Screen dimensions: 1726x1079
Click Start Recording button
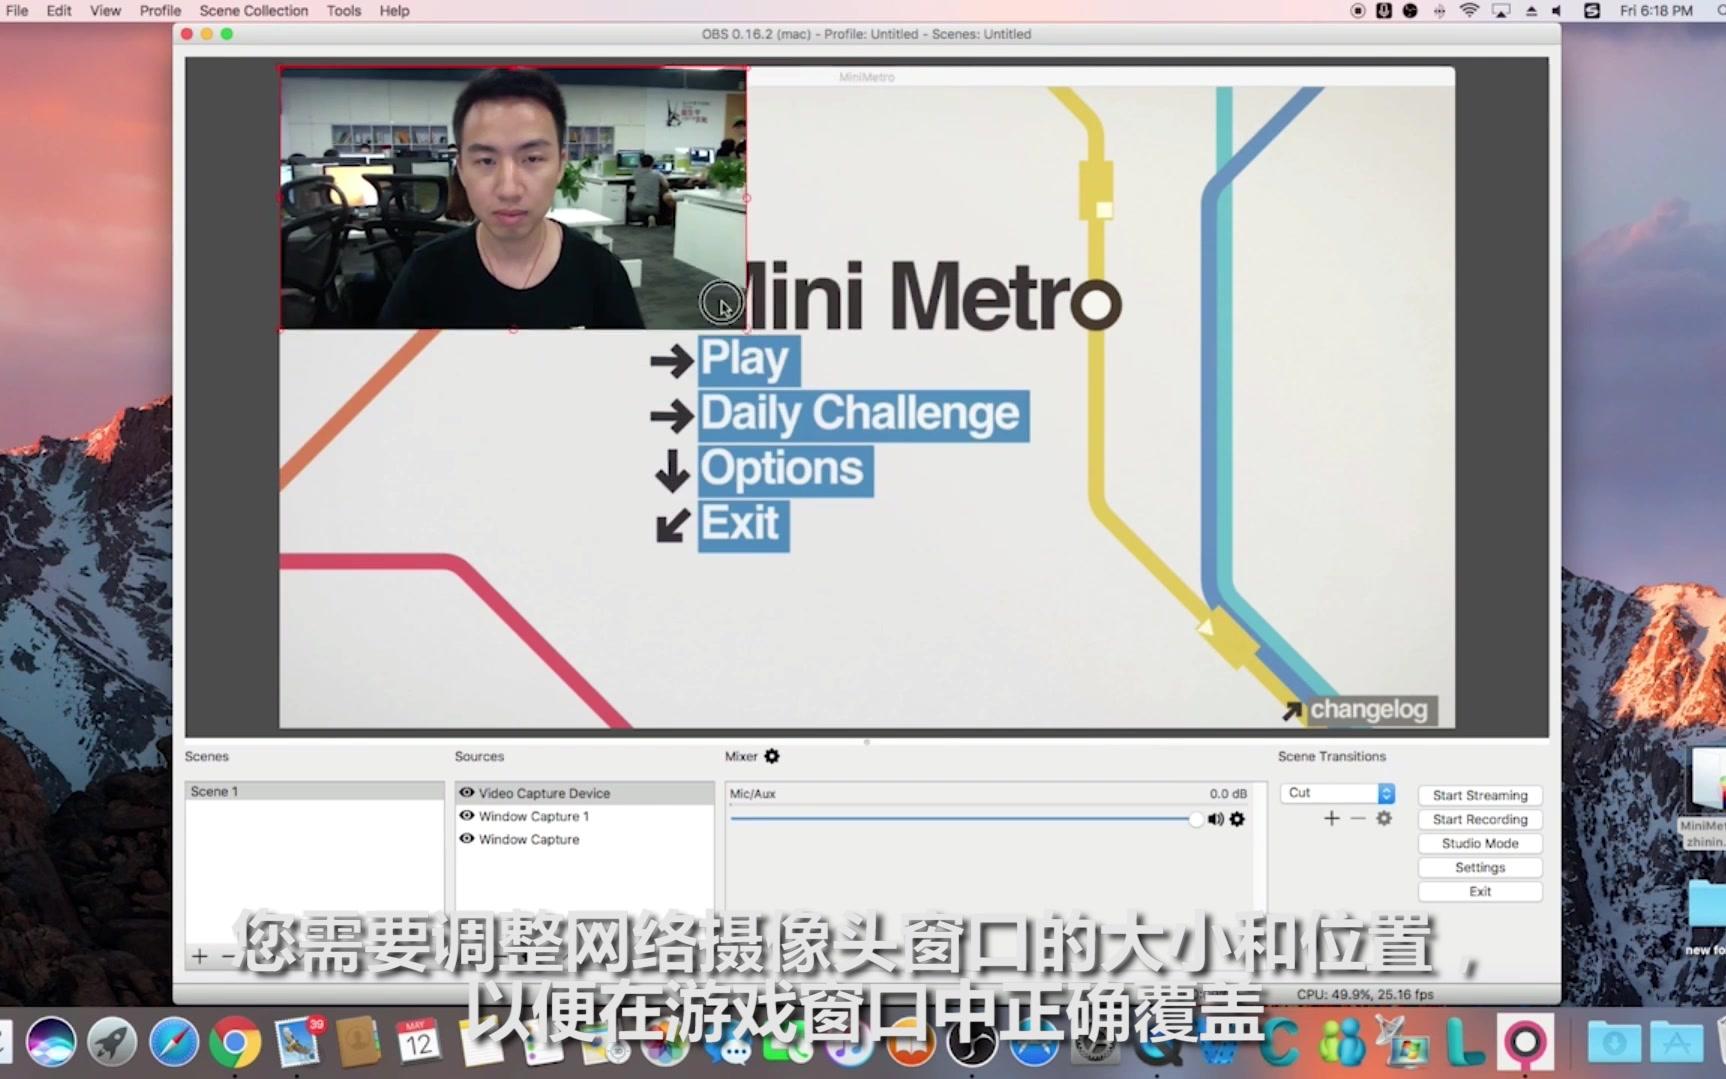tap(1480, 819)
